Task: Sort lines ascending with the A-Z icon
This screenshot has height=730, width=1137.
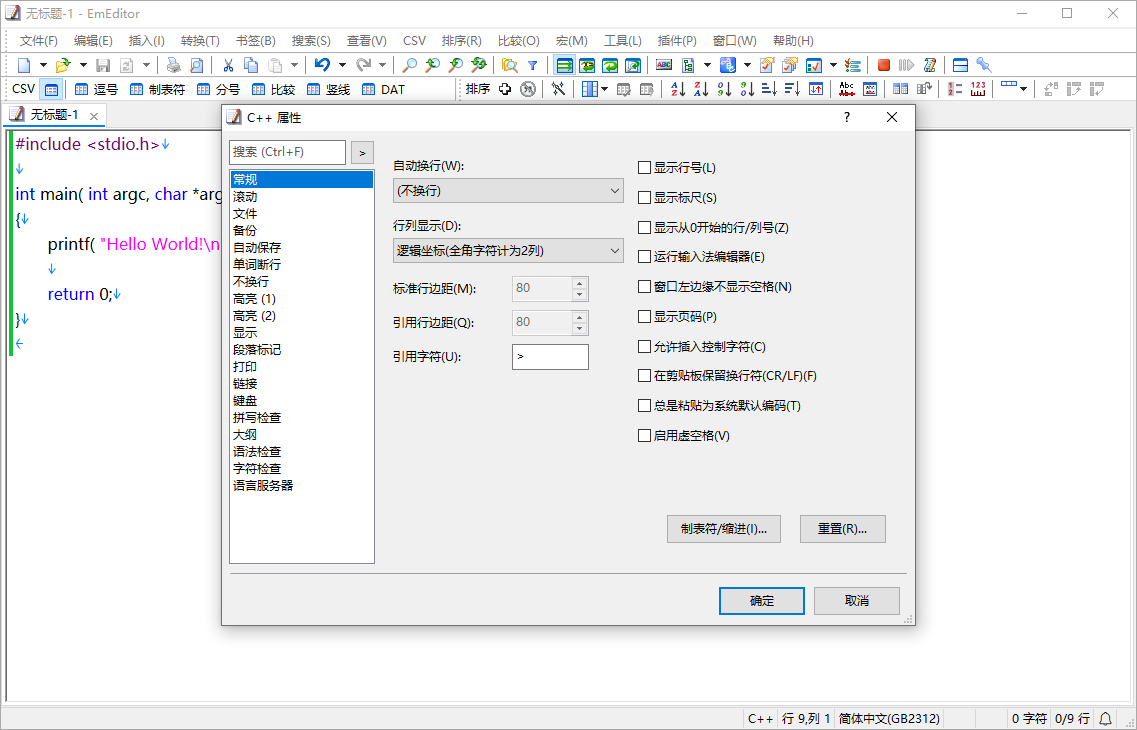Action: click(677, 89)
